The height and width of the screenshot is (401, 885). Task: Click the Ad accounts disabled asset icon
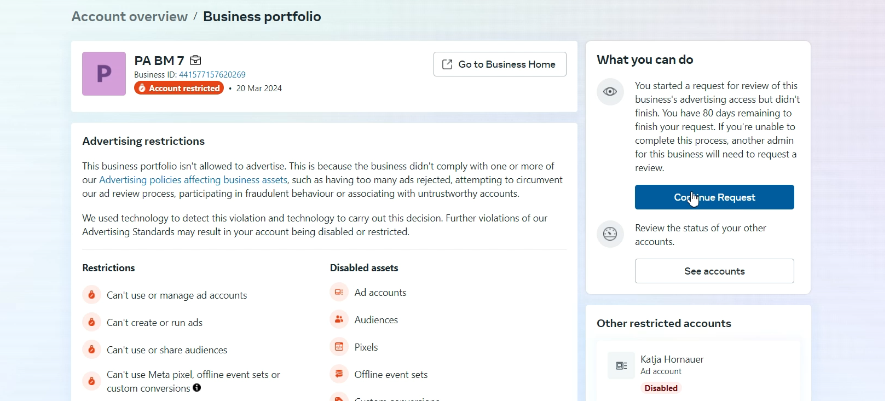click(x=339, y=292)
